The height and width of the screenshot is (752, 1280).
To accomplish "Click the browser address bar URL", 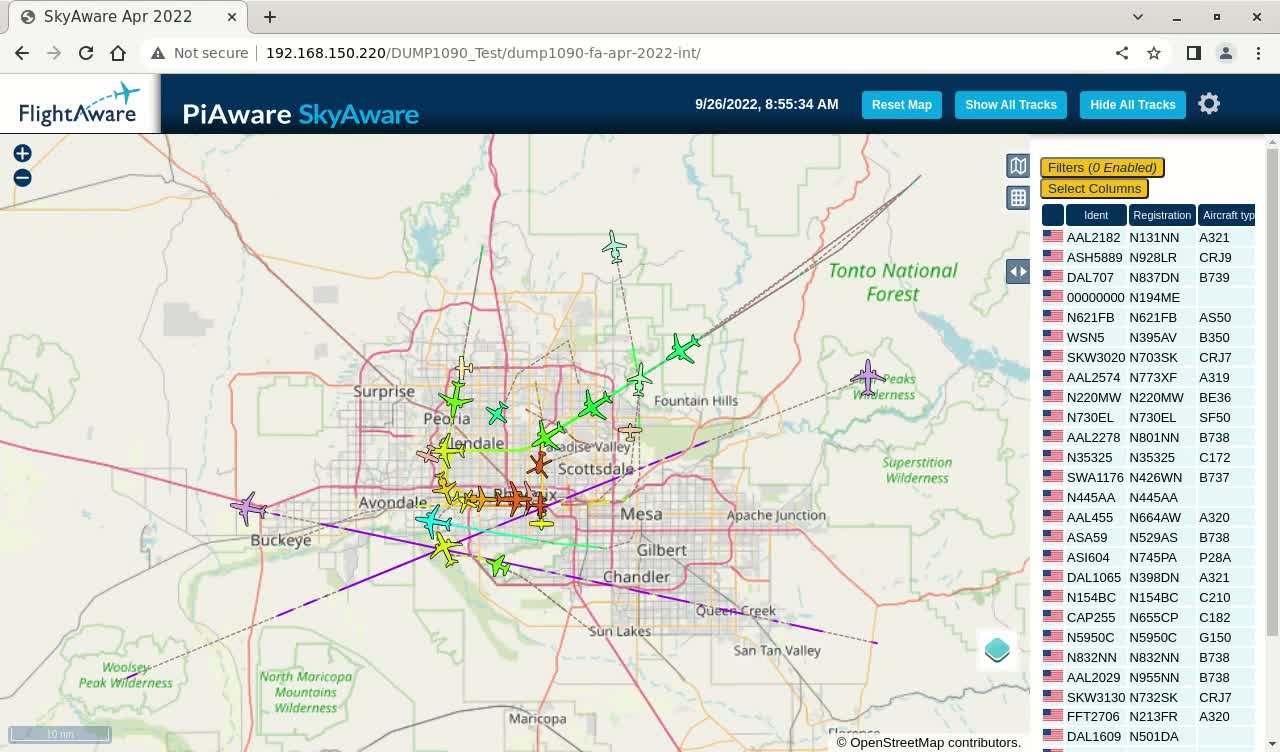I will tap(483, 53).
